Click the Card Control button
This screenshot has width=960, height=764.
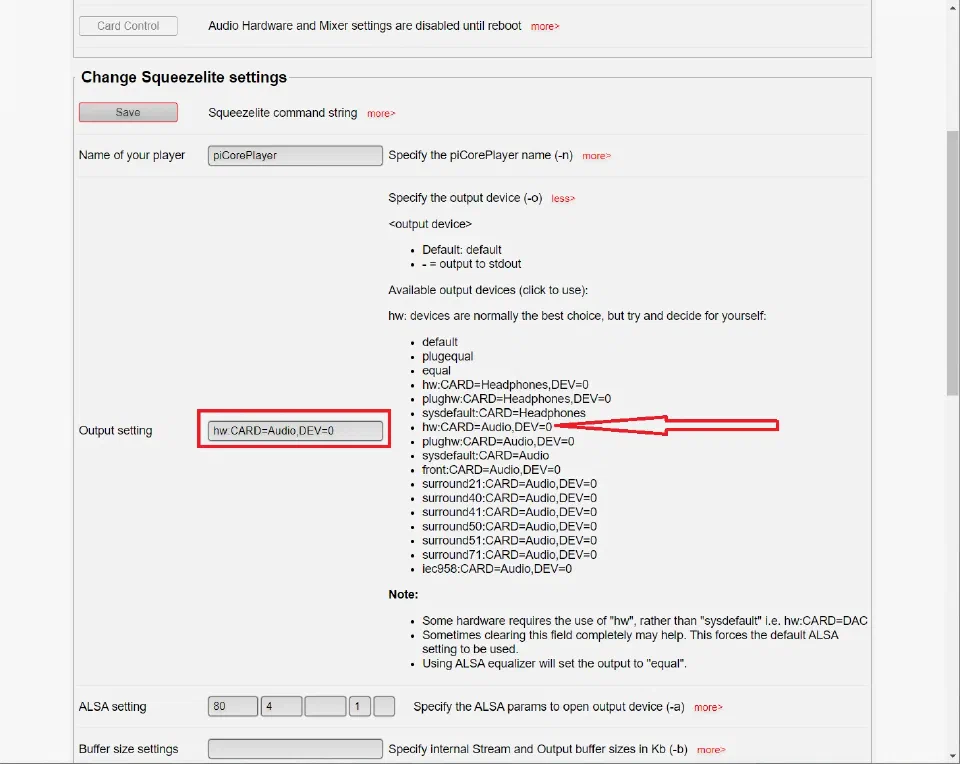(x=128, y=26)
